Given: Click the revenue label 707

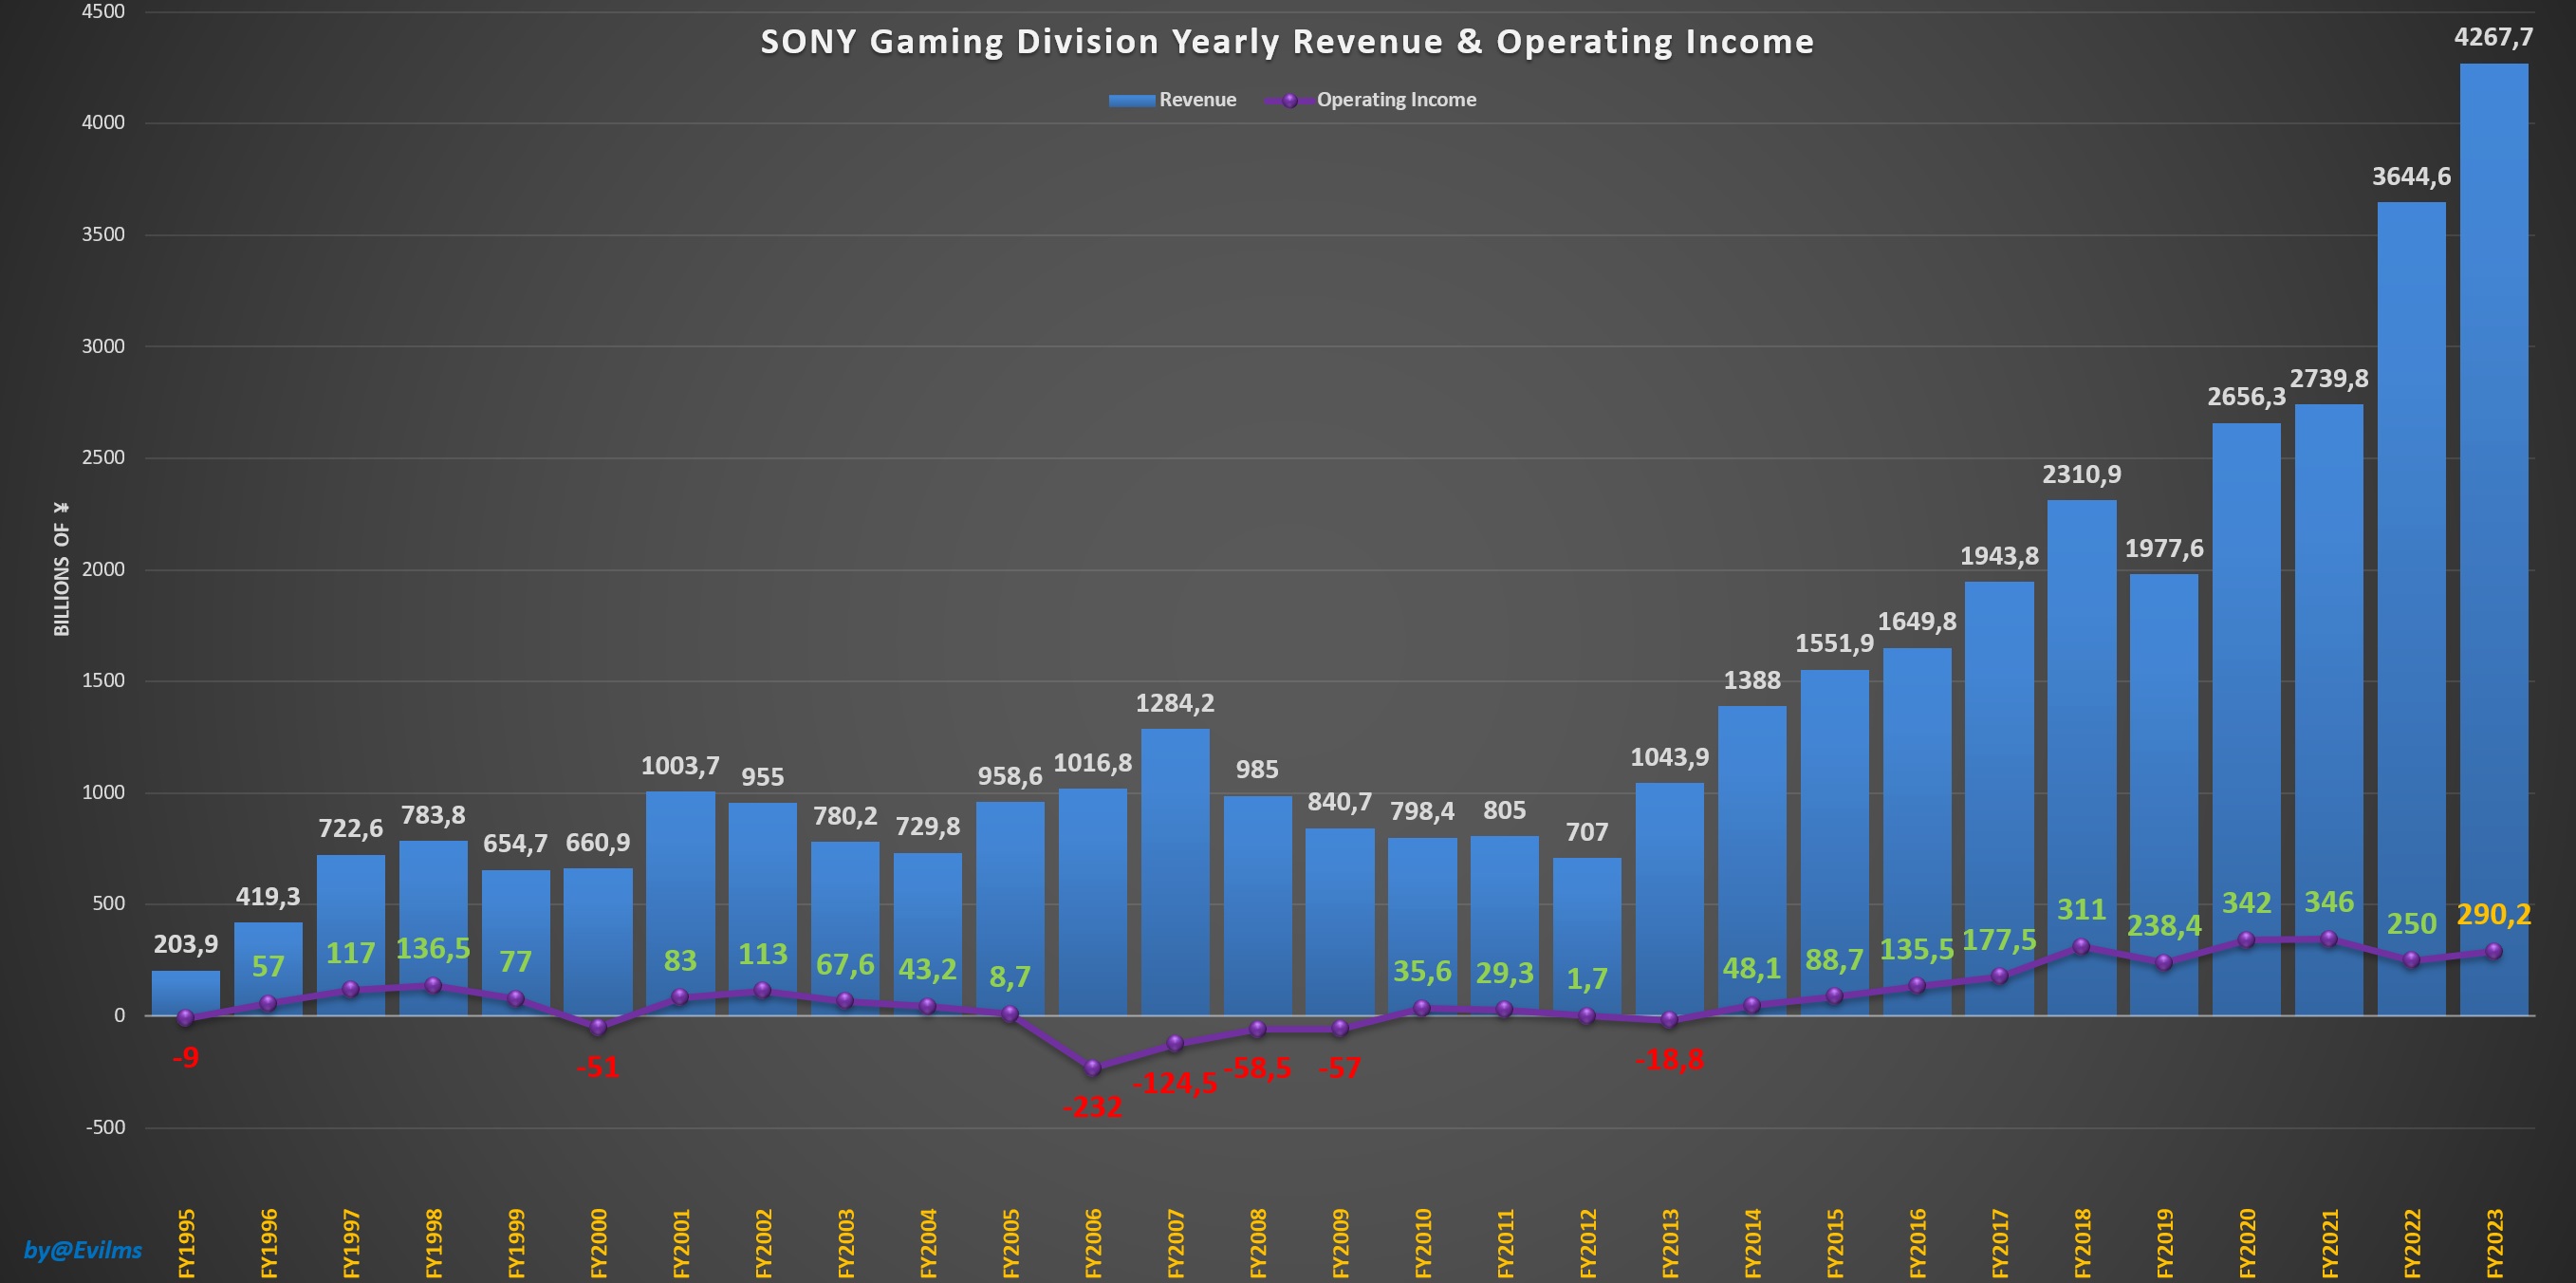Looking at the screenshot, I should click(1587, 833).
